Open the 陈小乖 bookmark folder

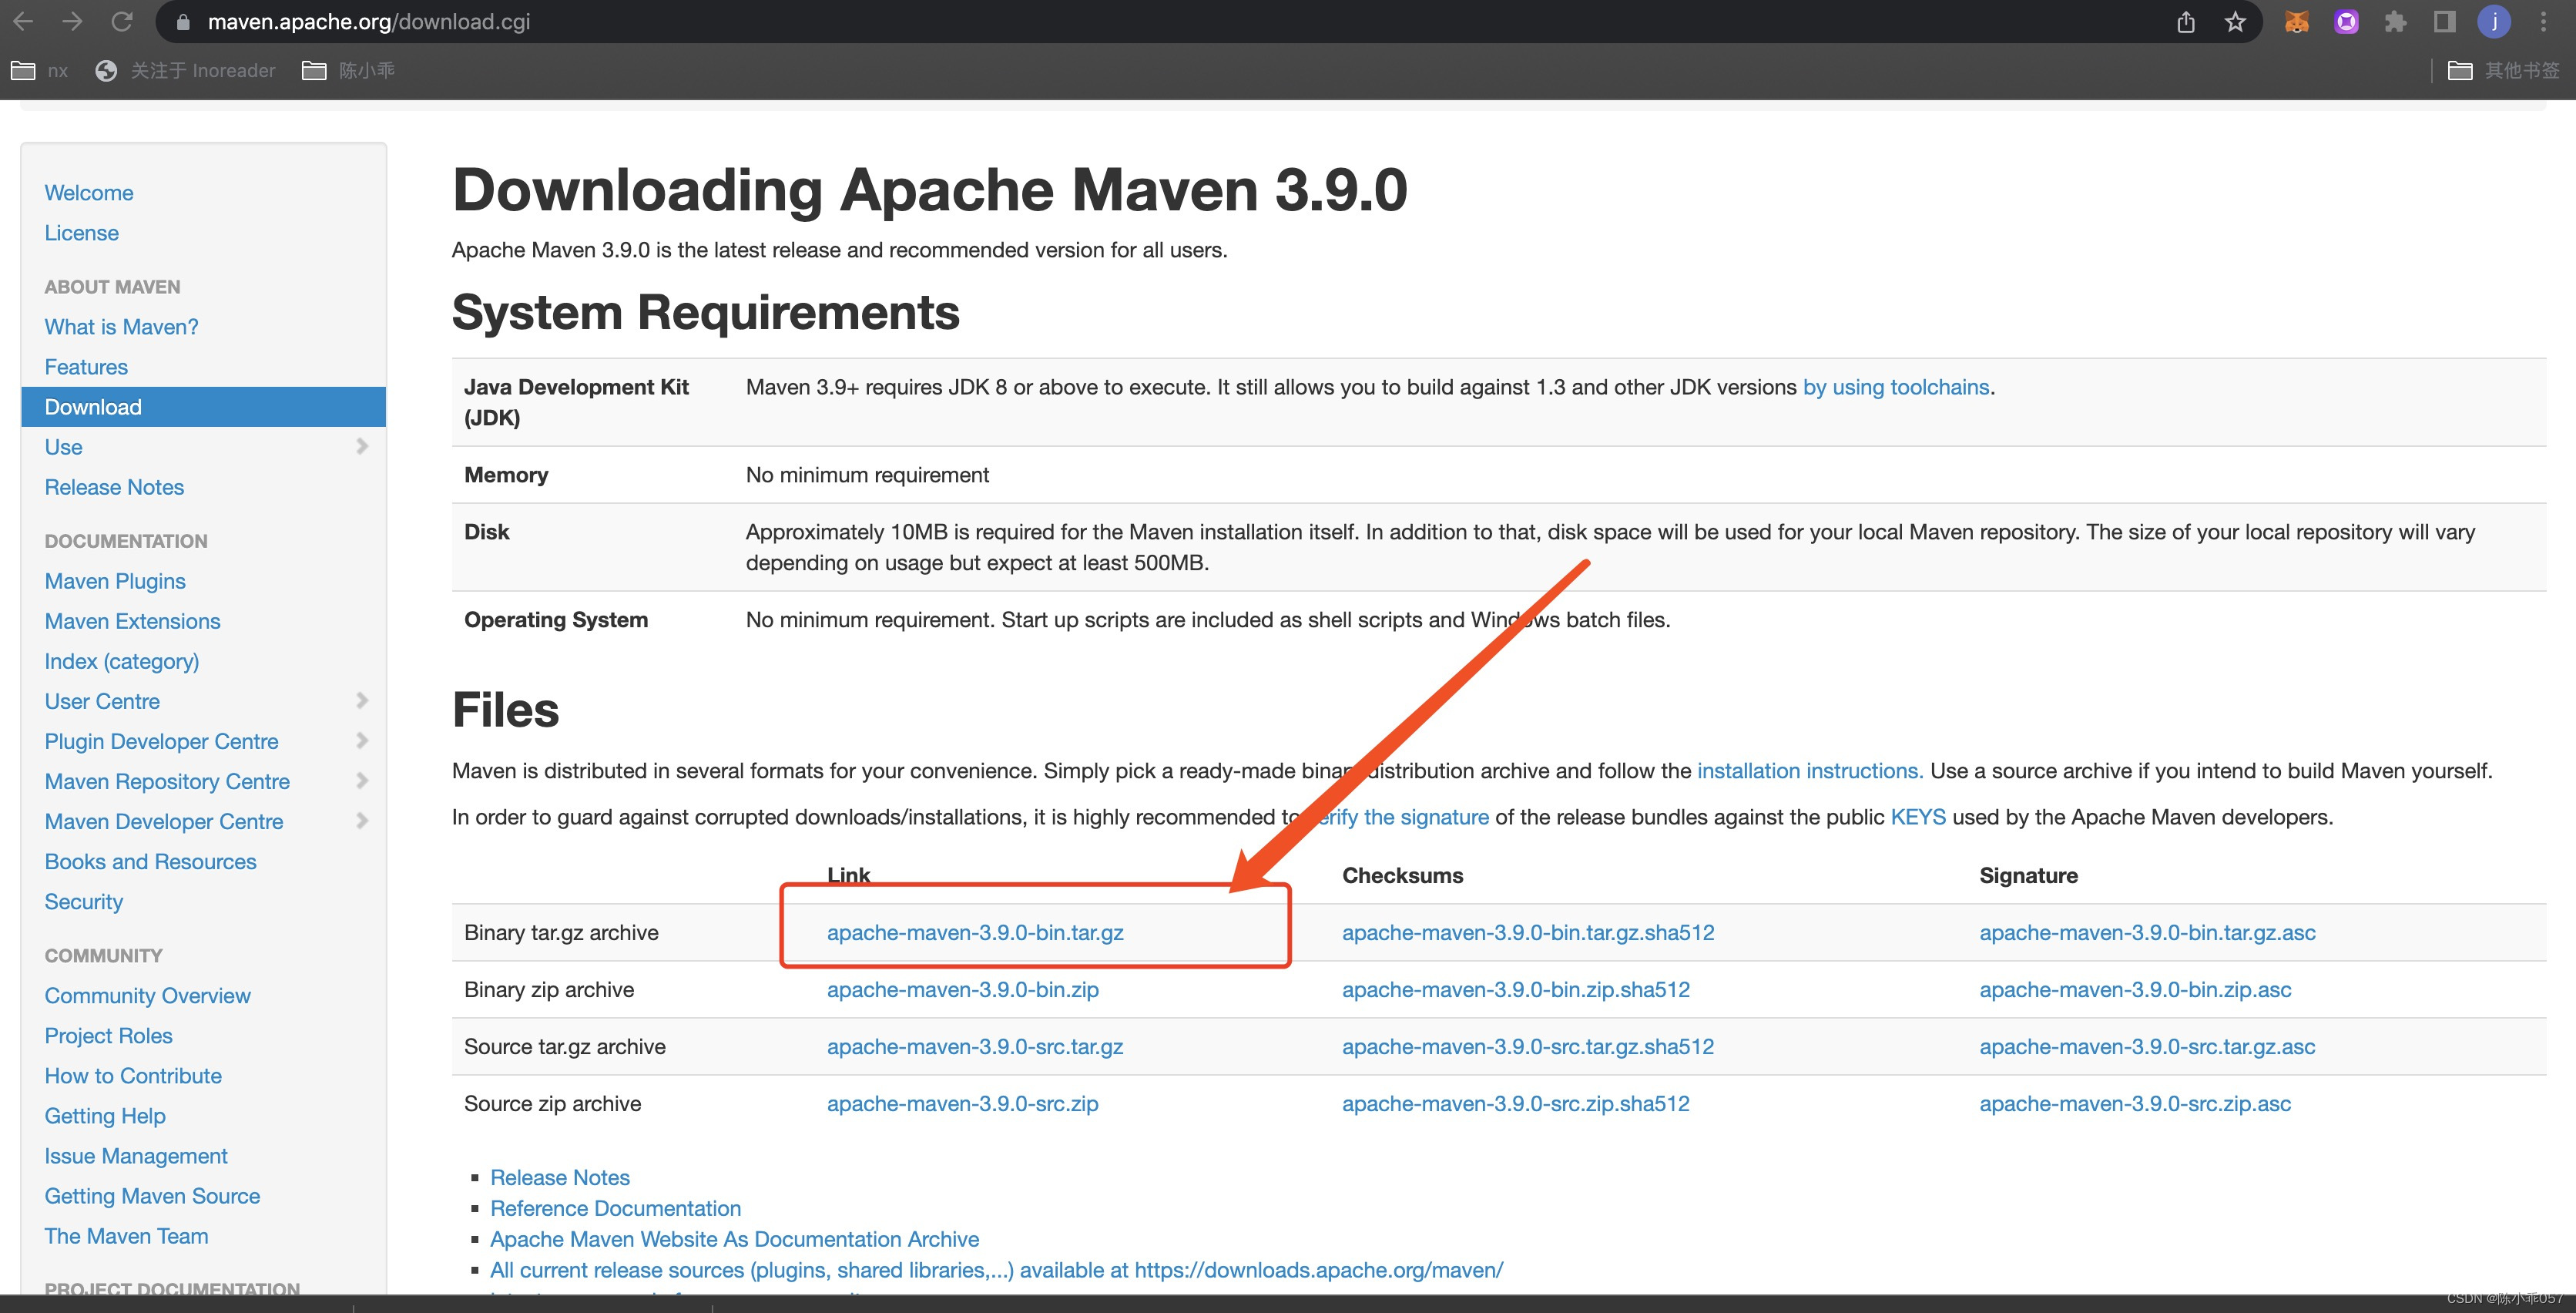tap(348, 70)
